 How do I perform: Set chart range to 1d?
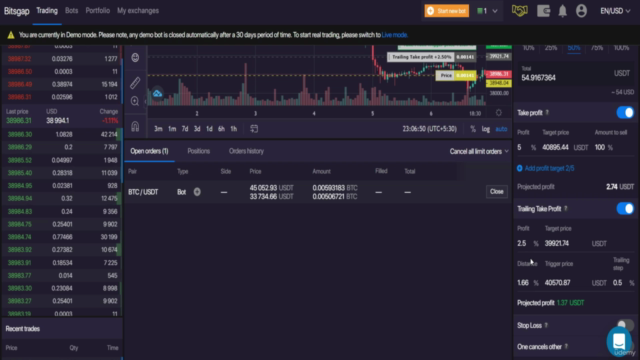pos(209,129)
